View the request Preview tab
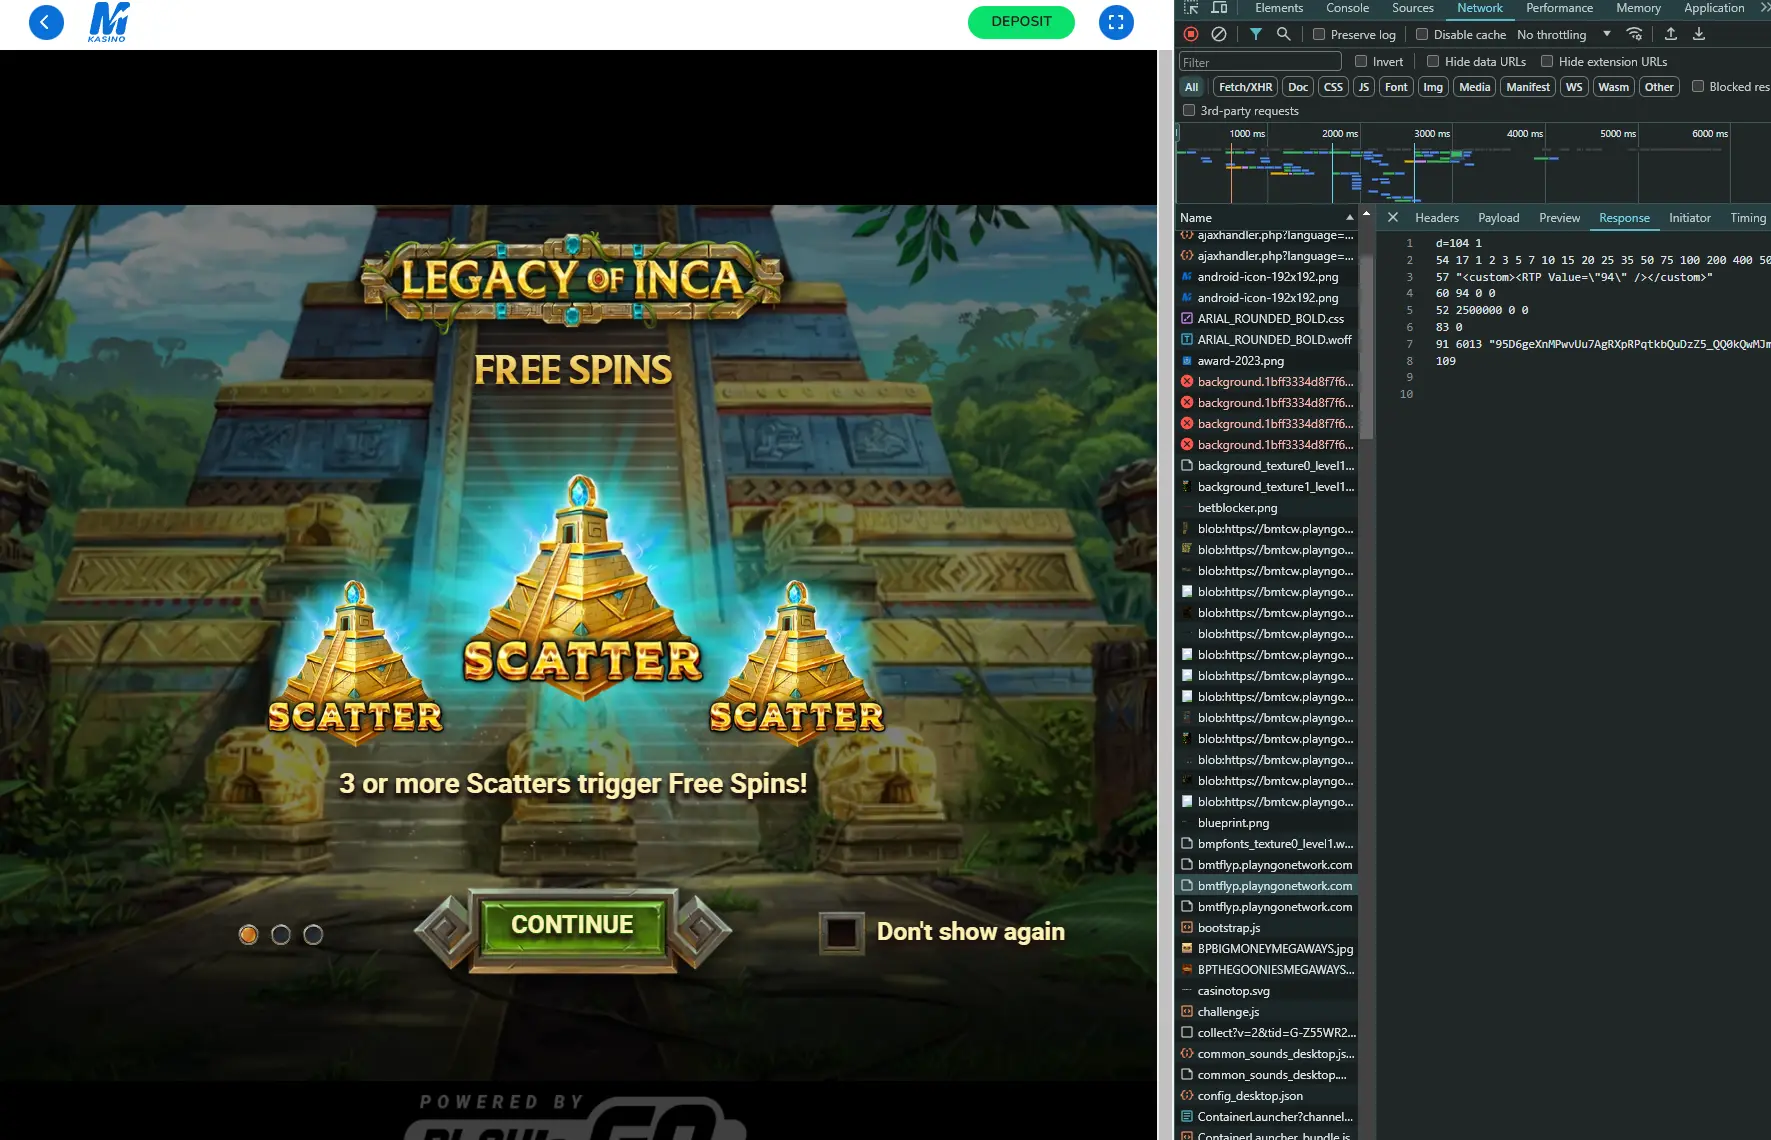The image size is (1771, 1140). [x=1559, y=217]
